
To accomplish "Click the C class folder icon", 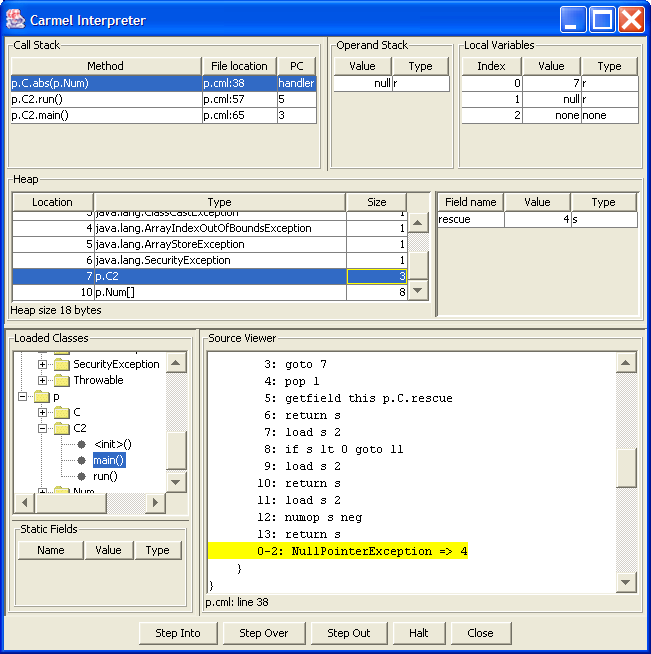I will click(61, 412).
